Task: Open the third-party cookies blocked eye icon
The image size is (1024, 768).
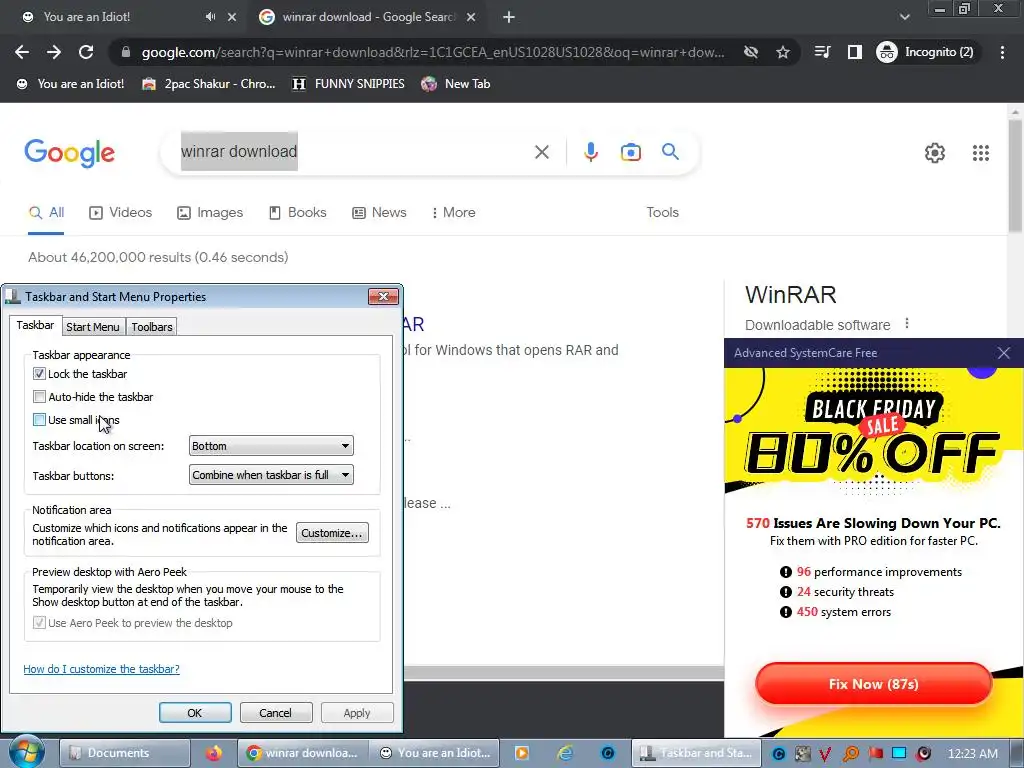Action: (751, 52)
